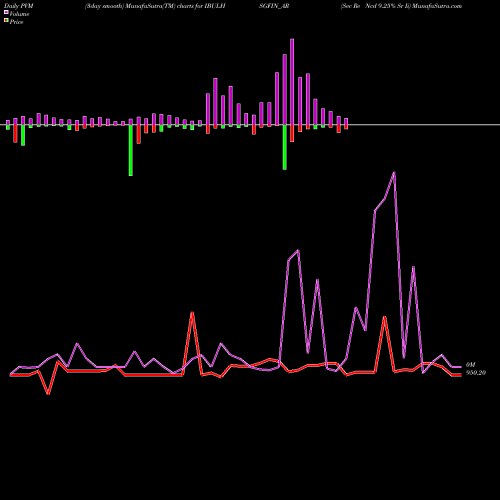This screenshot has height=500, width=500.
Task: Click the MunafaSutra.com text in header
Action: [437, 6]
